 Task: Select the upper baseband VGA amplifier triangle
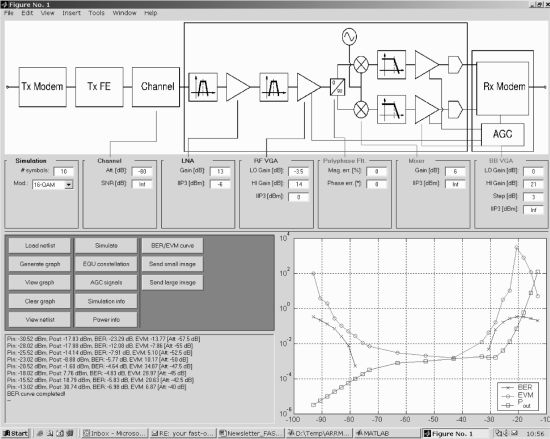[x=427, y=65]
